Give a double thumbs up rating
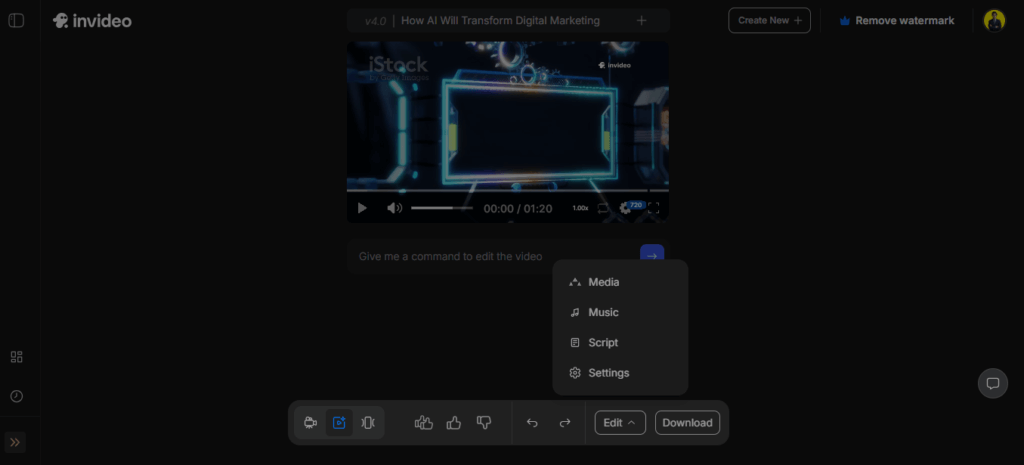The image size is (1024, 465). click(x=423, y=423)
